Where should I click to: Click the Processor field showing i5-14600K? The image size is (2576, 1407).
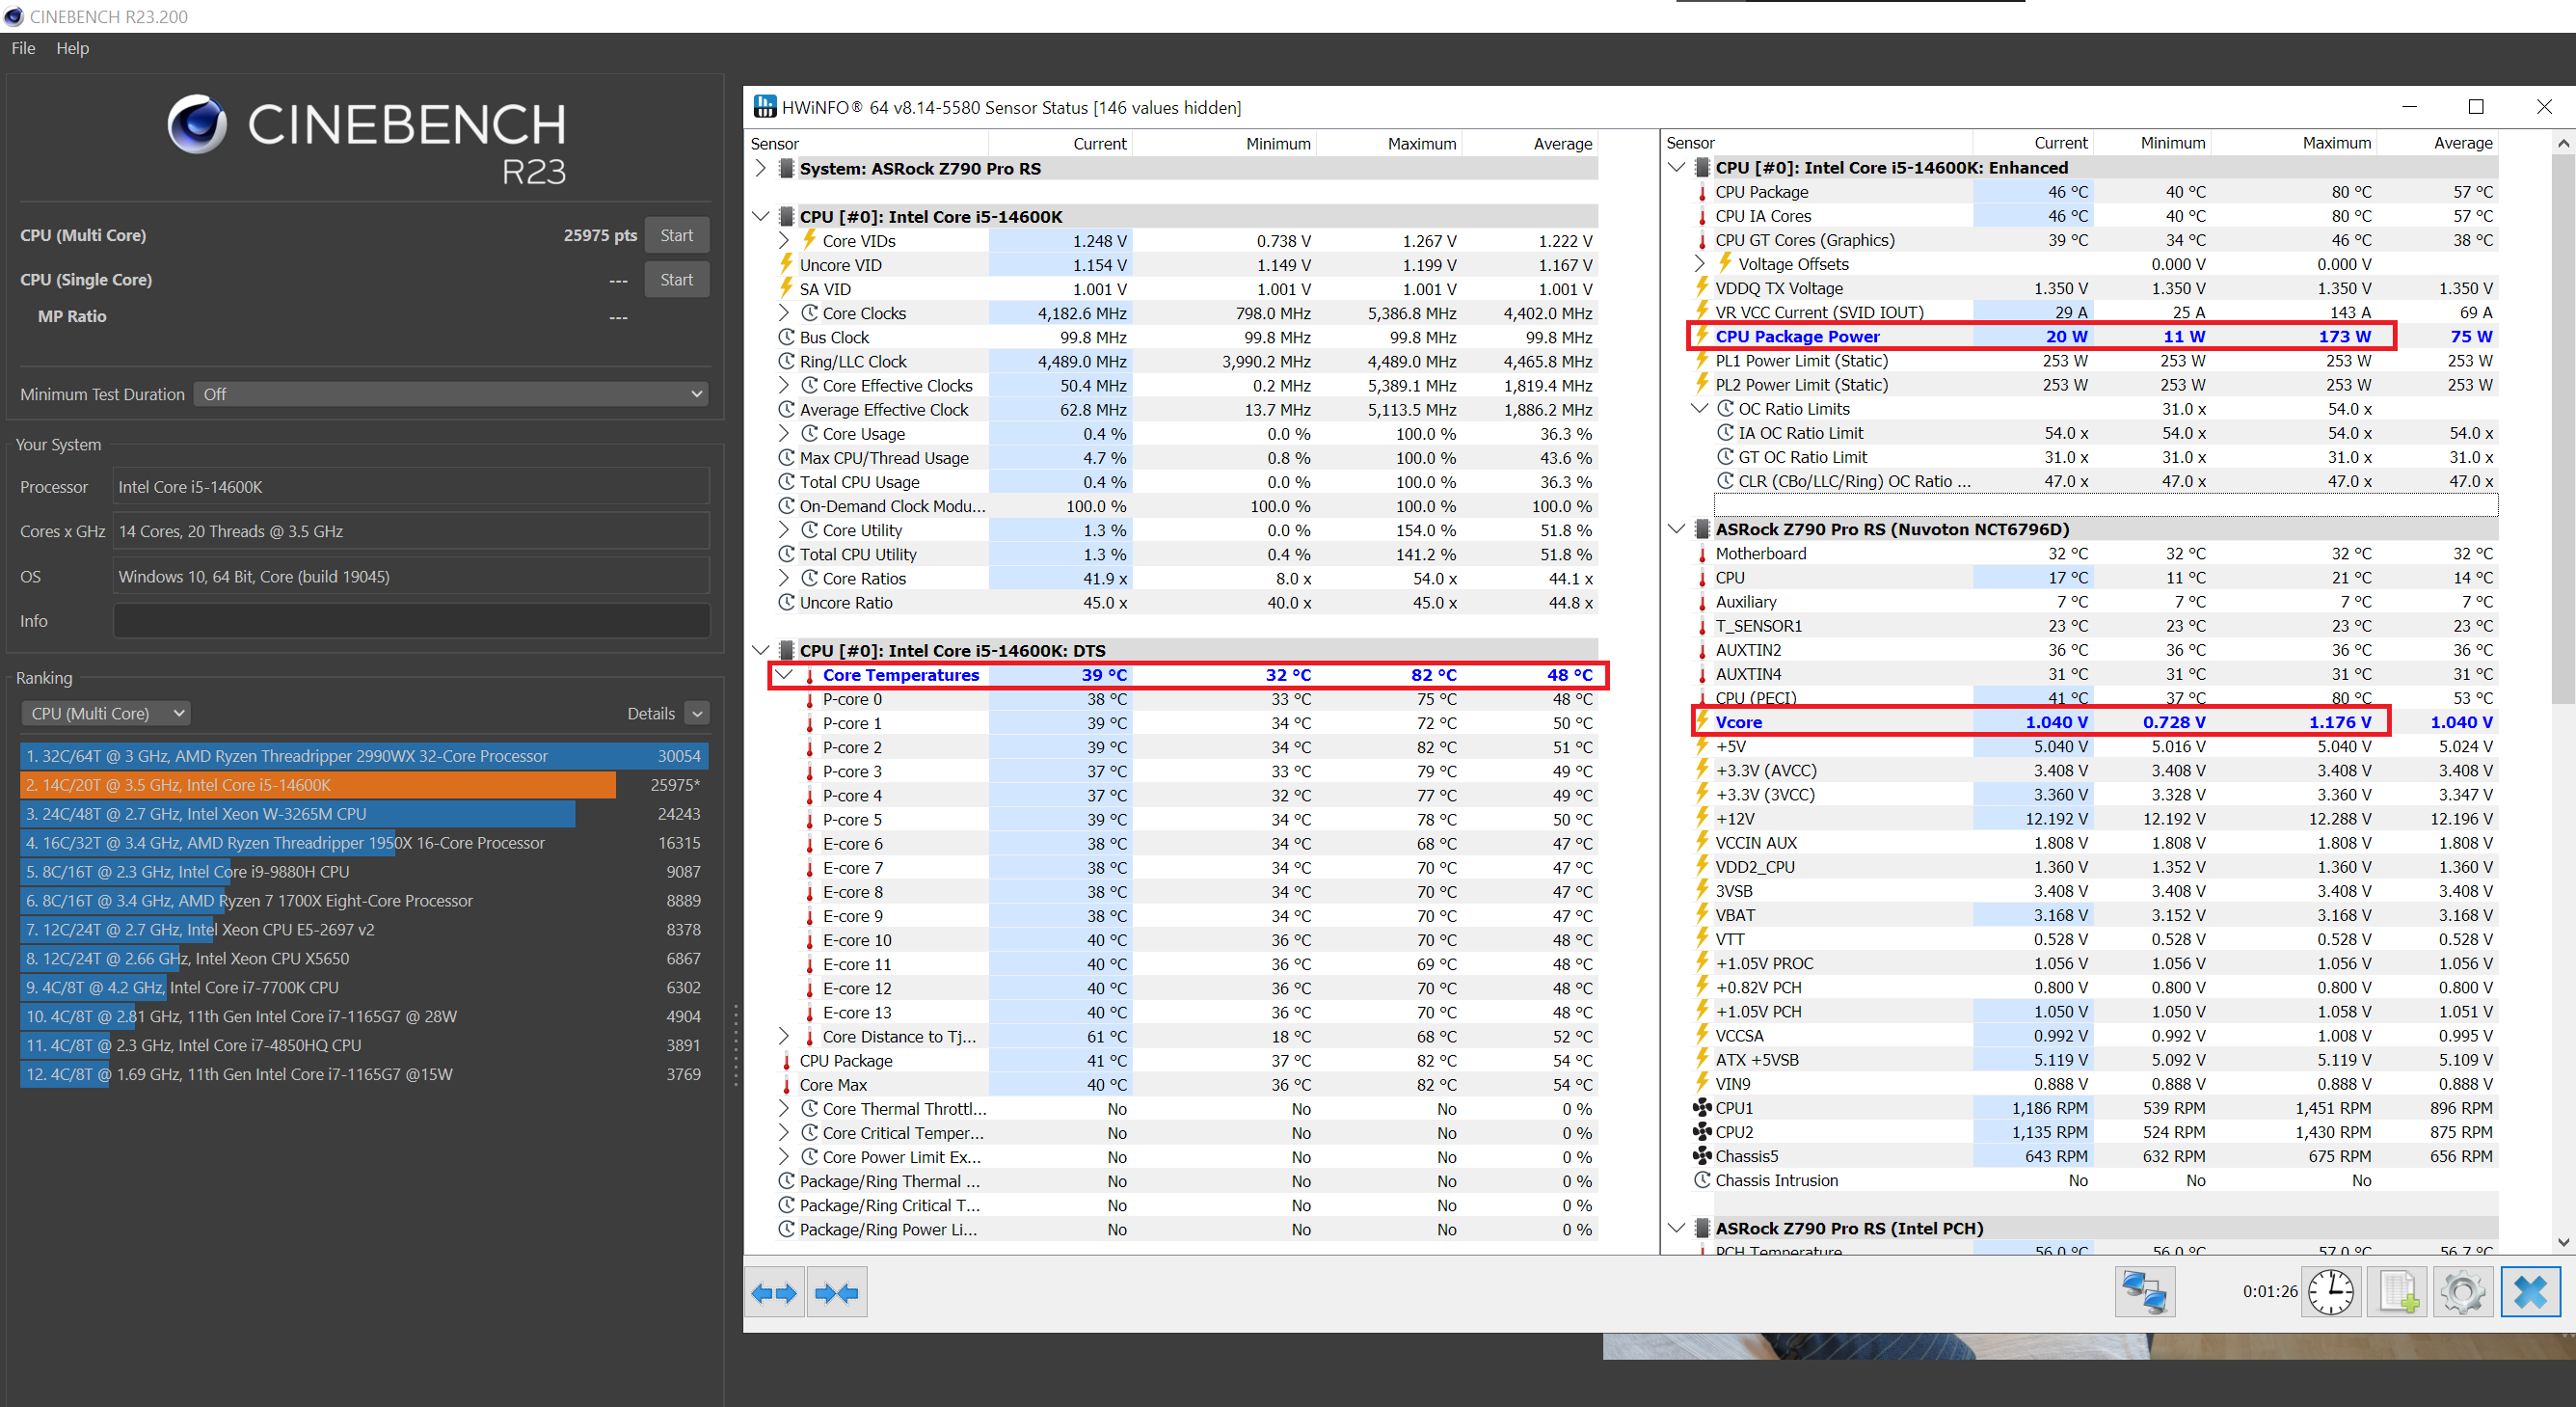click(x=411, y=487)
